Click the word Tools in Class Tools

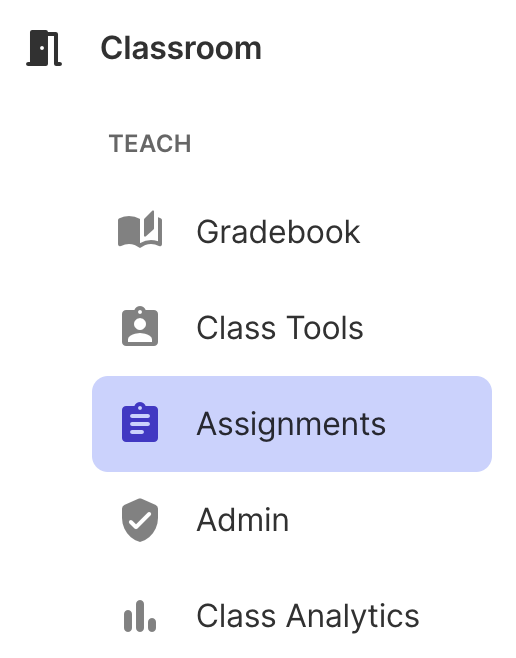[325, 327]
